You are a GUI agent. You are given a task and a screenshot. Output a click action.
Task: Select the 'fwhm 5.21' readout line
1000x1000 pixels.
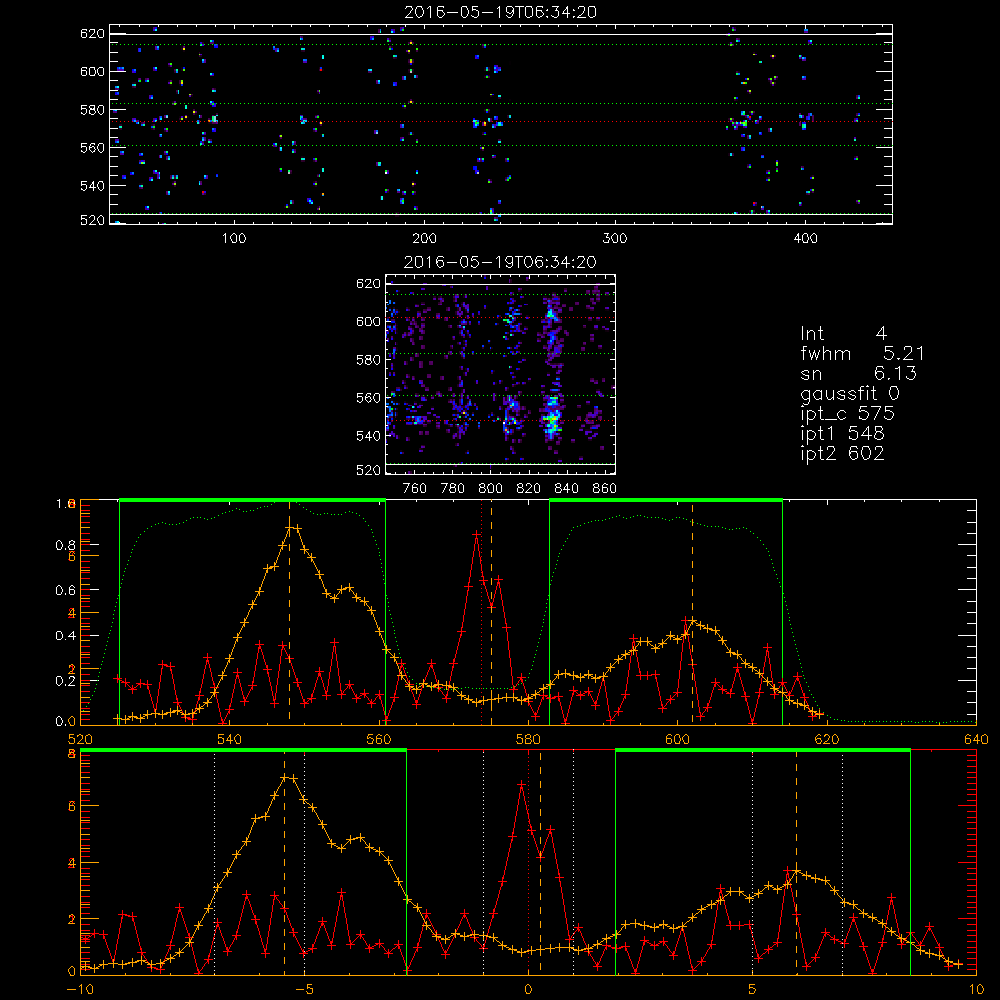(x=862, y=353)
